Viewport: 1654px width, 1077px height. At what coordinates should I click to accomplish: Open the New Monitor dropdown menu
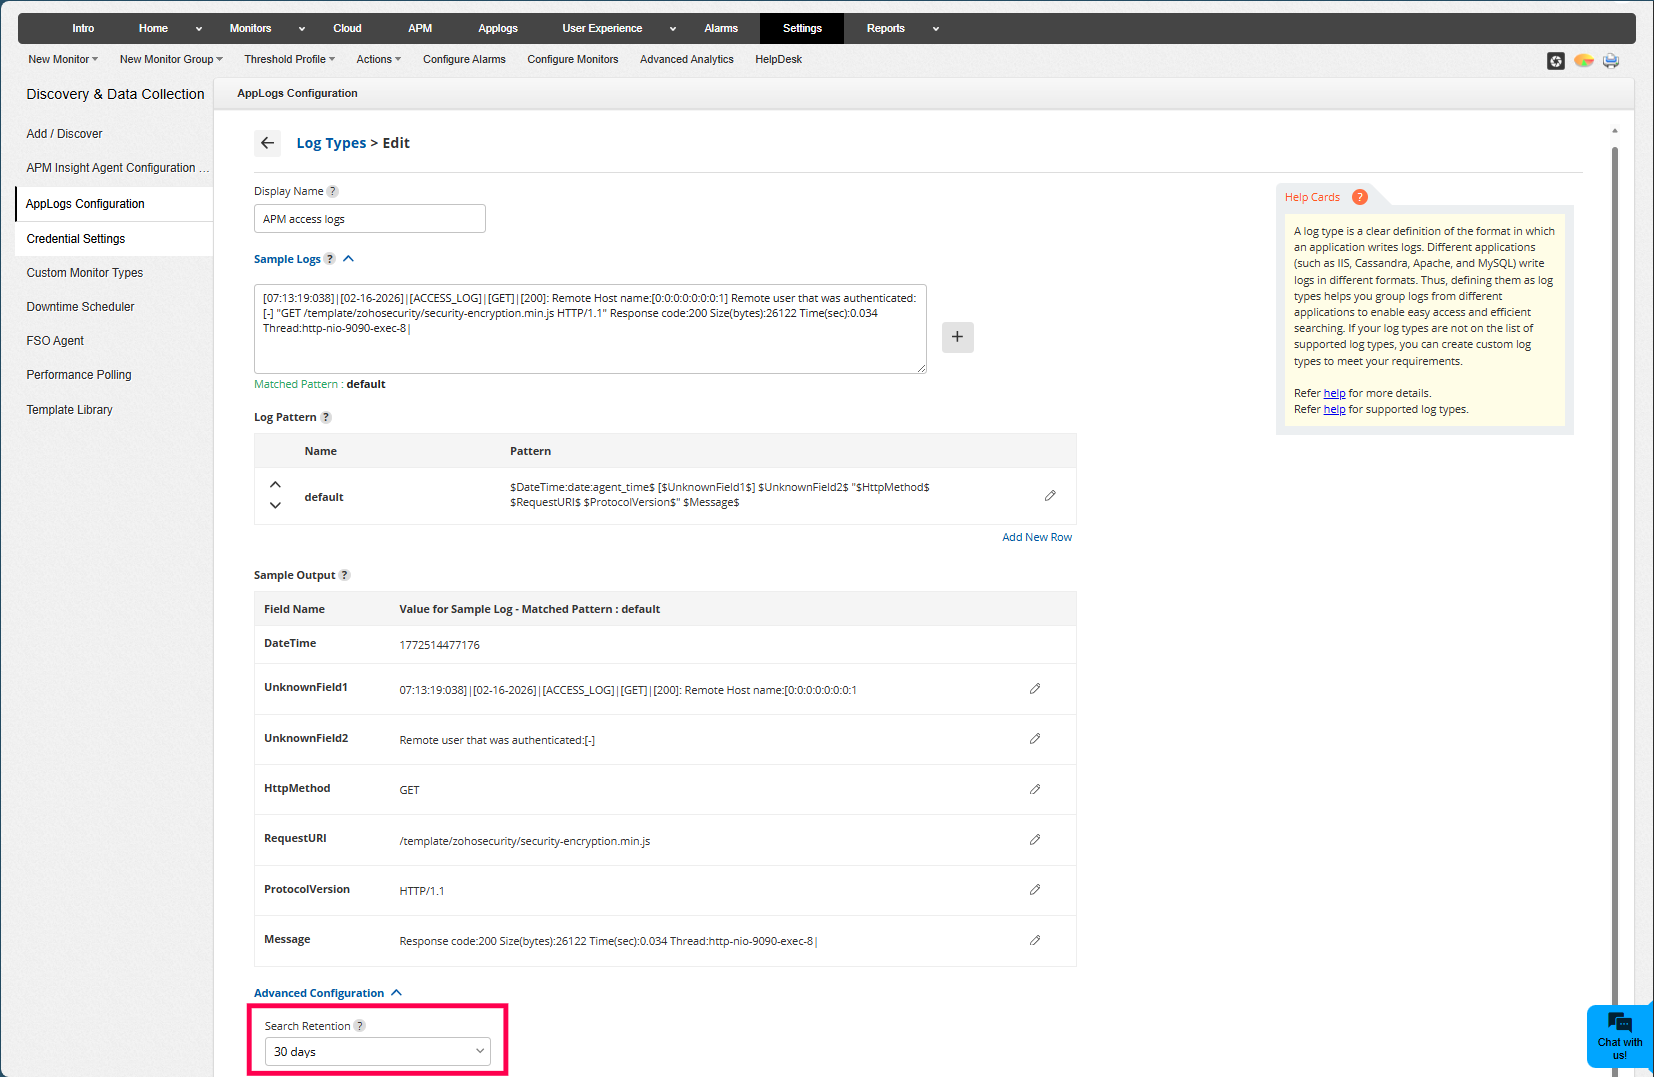pyautogui.click(x=63, y=59)
